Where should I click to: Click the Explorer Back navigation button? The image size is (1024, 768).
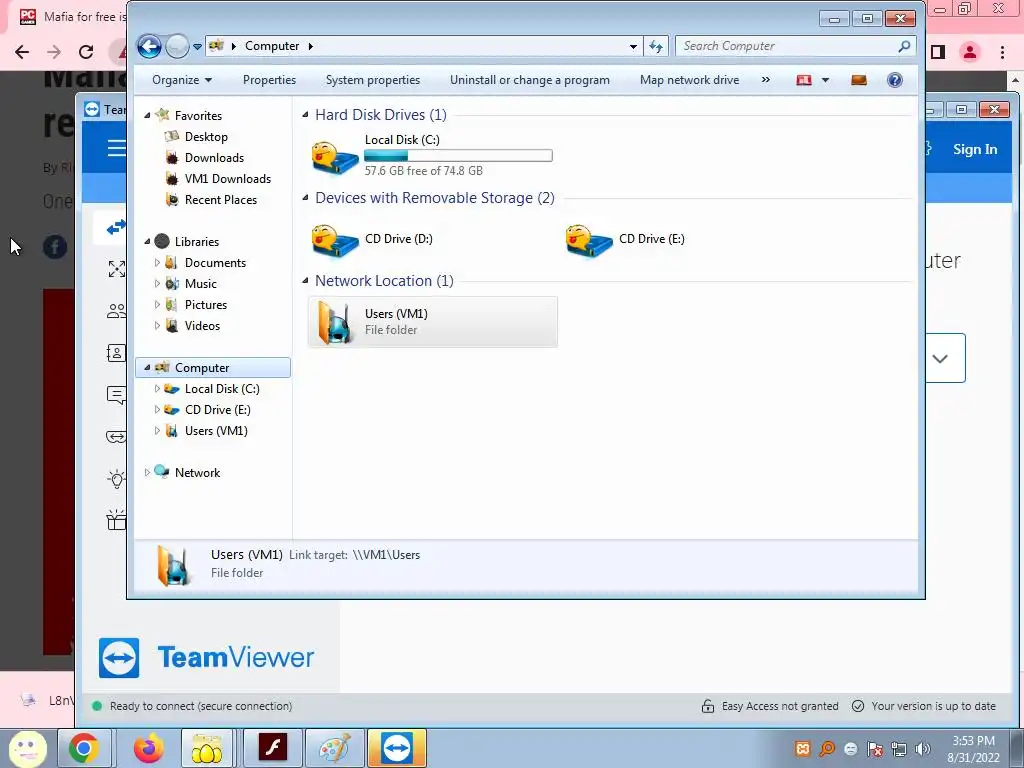tap(150, 46)
